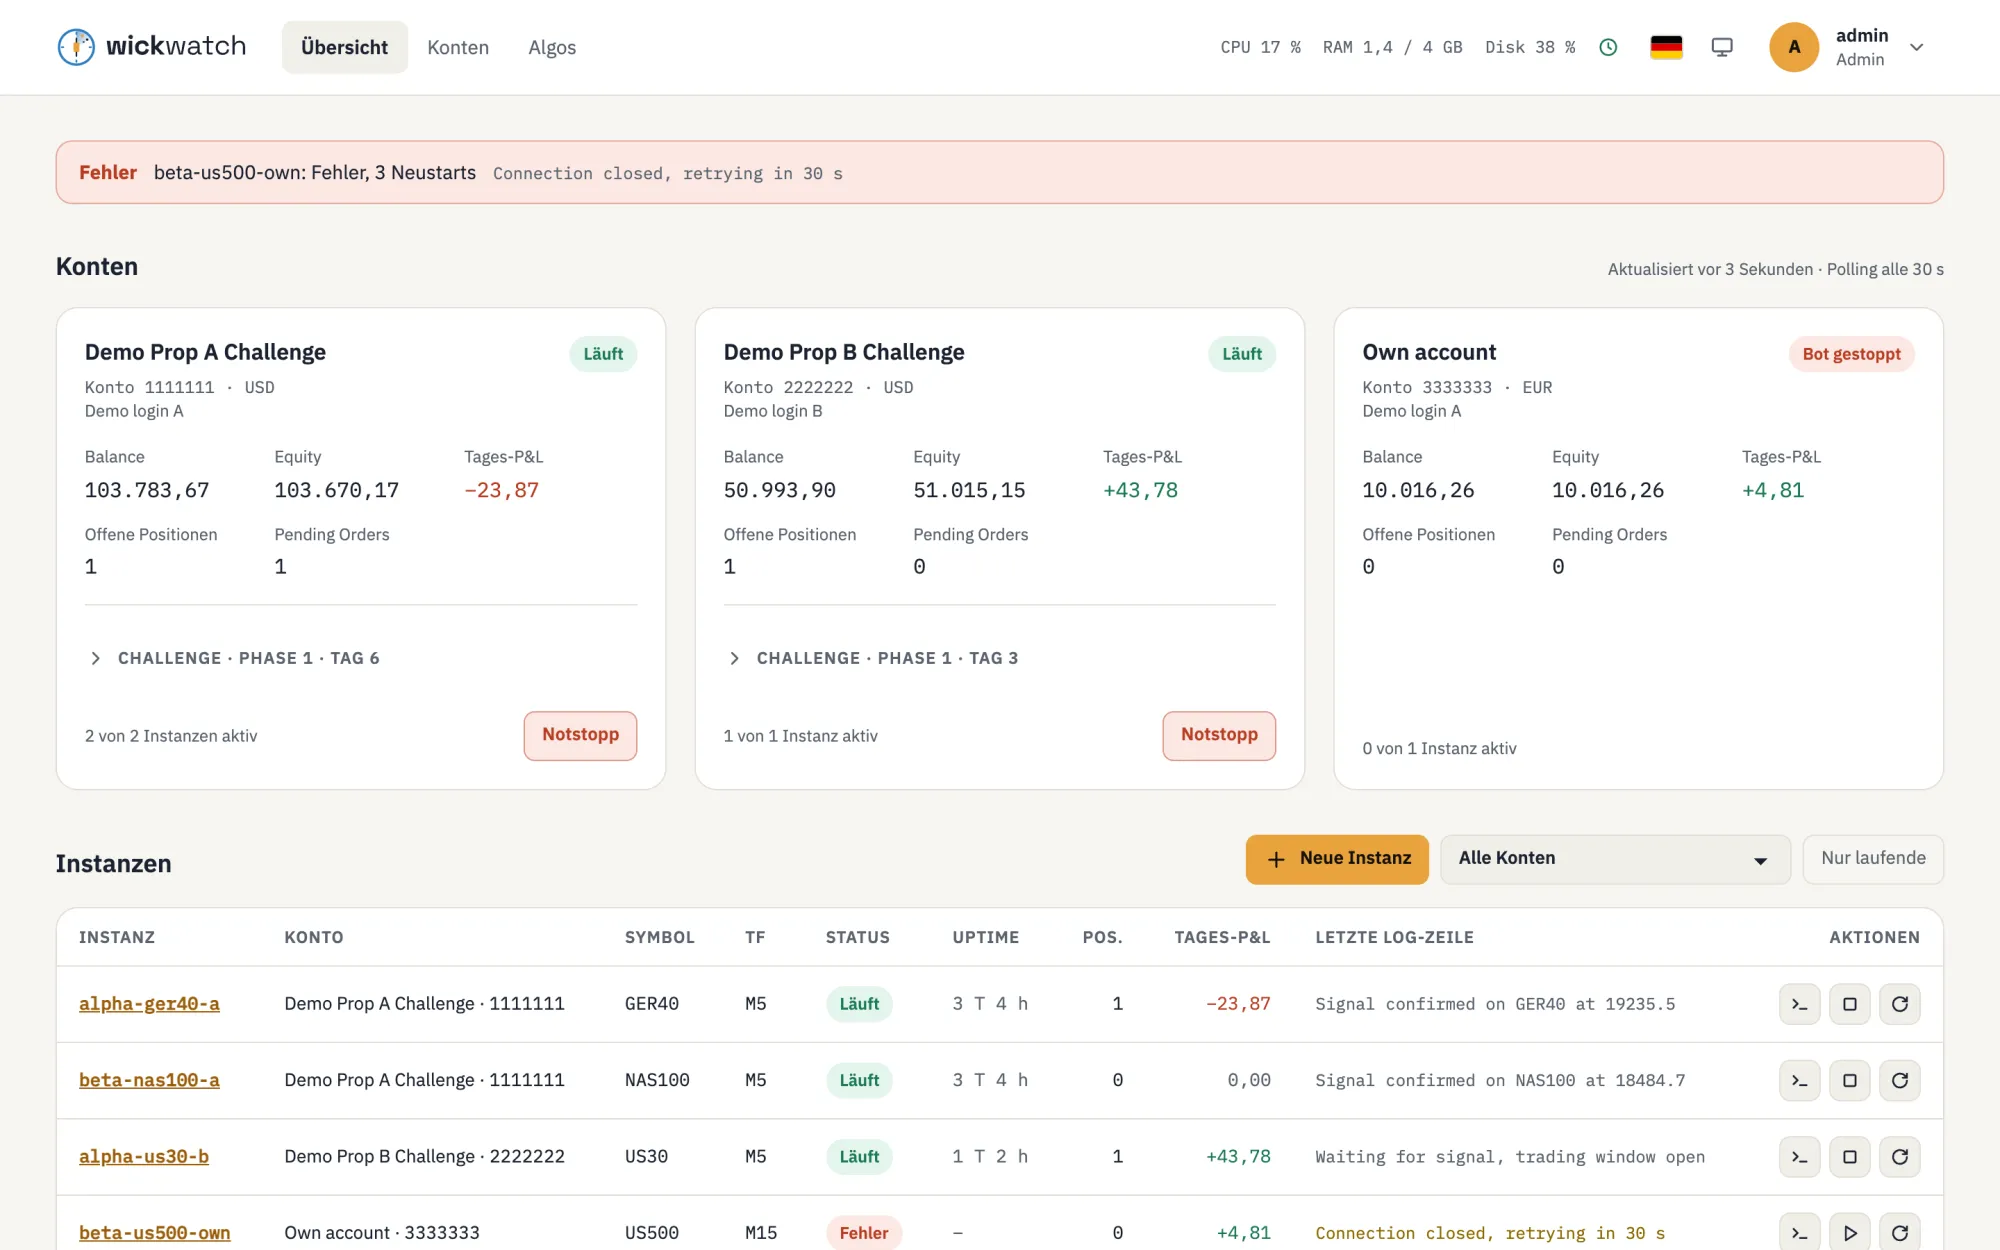This screenshot has height=1250, width=2000.
Task: Open the Konten tab
Action: pyautogui.click(x=458, y=47)
